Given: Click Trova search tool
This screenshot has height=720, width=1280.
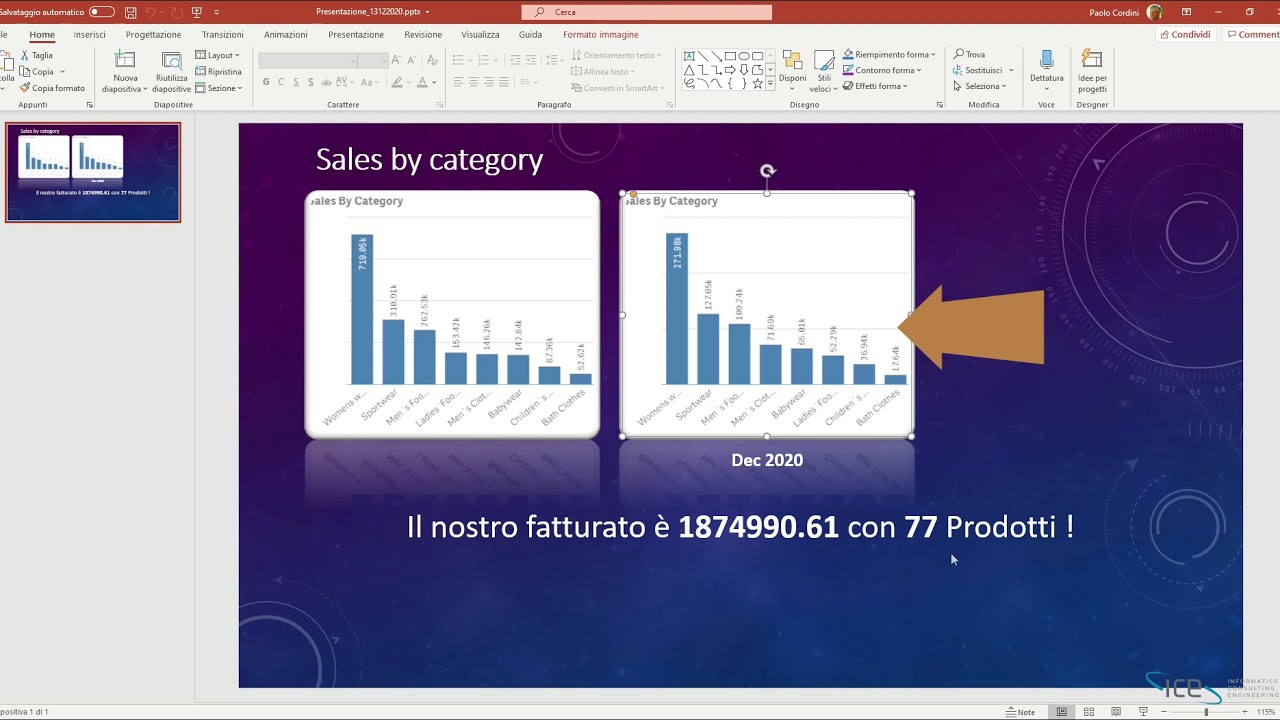Looking at the screenshot, I should (970, 55).
